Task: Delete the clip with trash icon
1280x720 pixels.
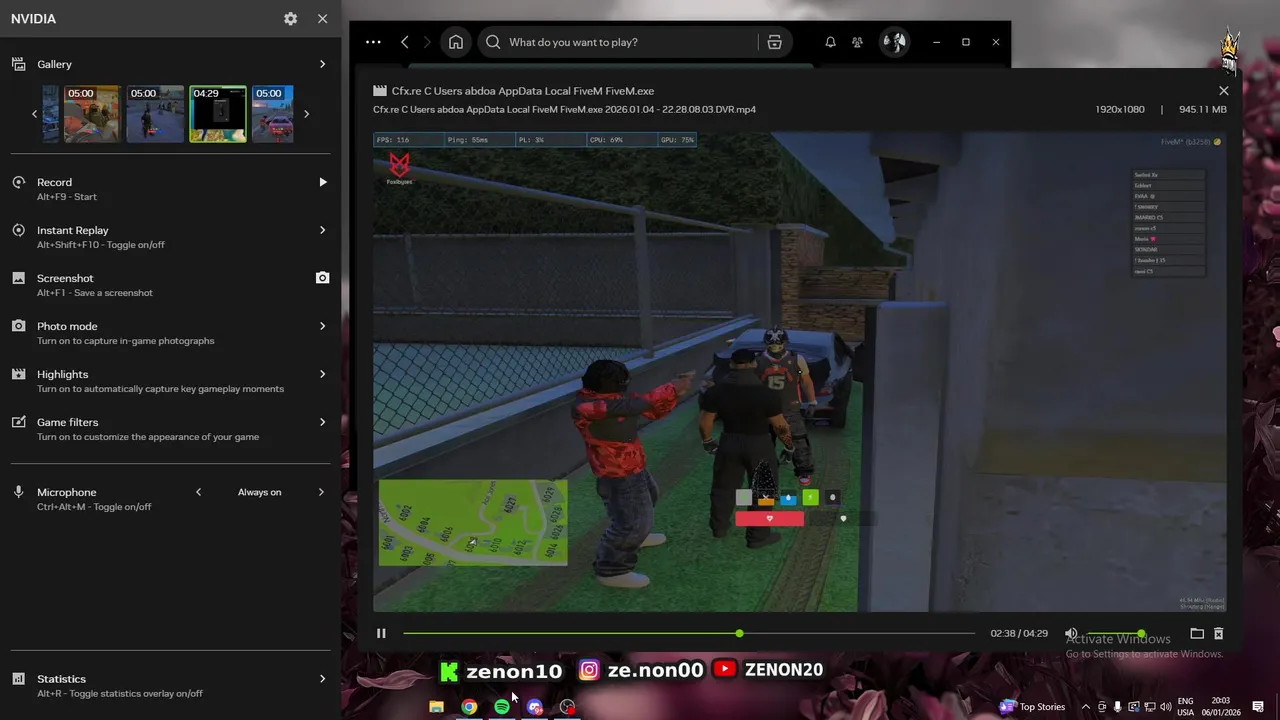Action: (1218, 633)
